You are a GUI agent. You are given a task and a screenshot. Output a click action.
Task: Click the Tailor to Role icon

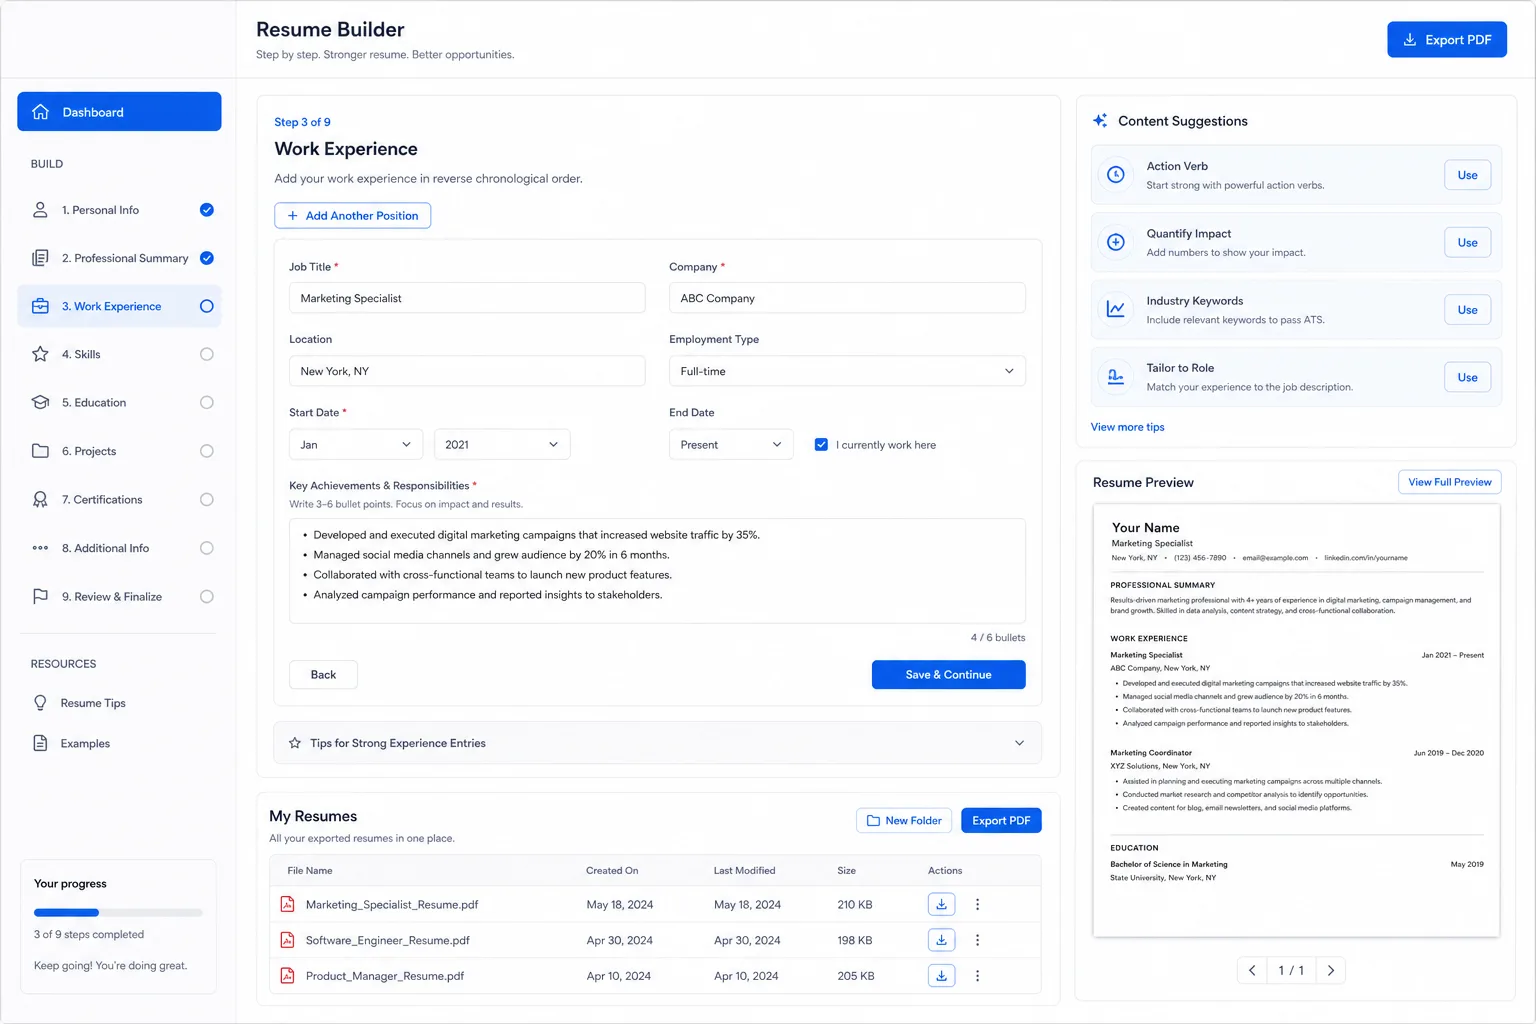tap(1116, 377)
